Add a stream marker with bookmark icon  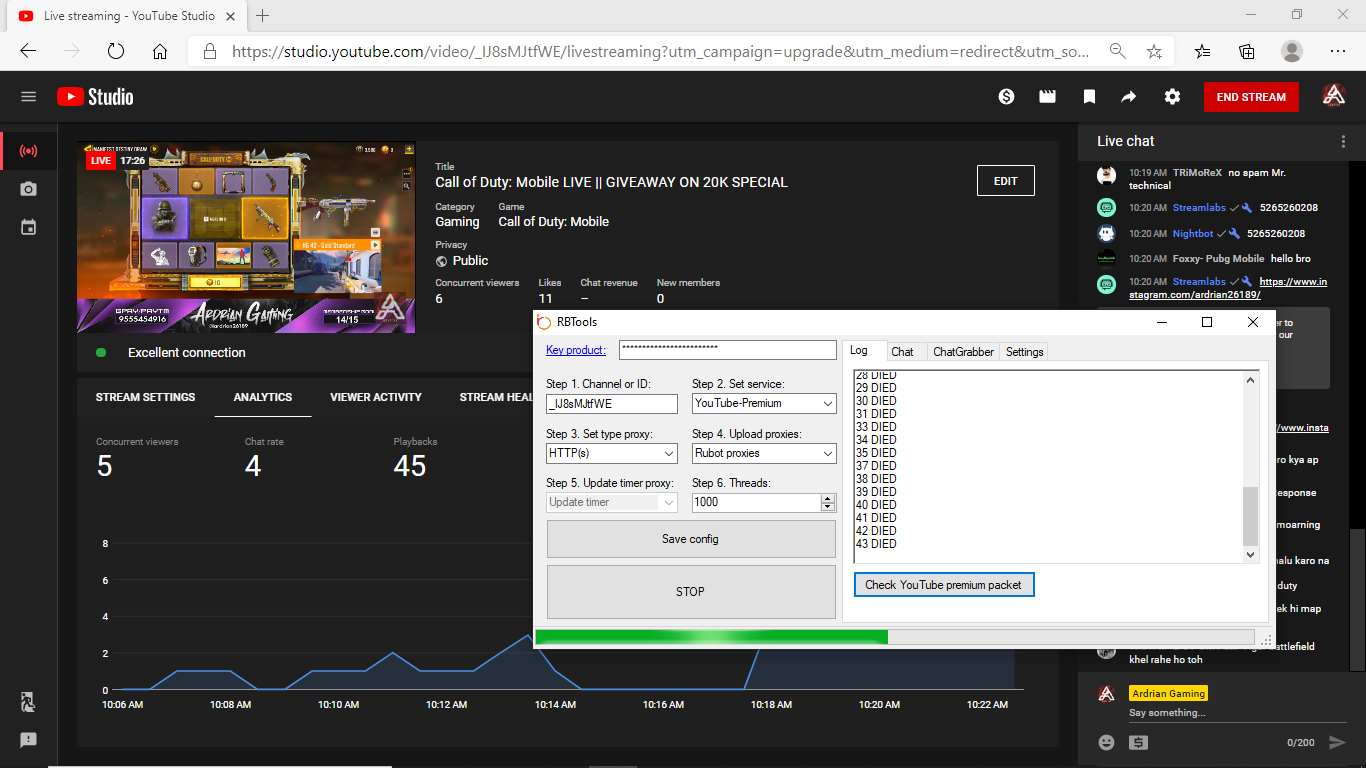pos(1089,97)
